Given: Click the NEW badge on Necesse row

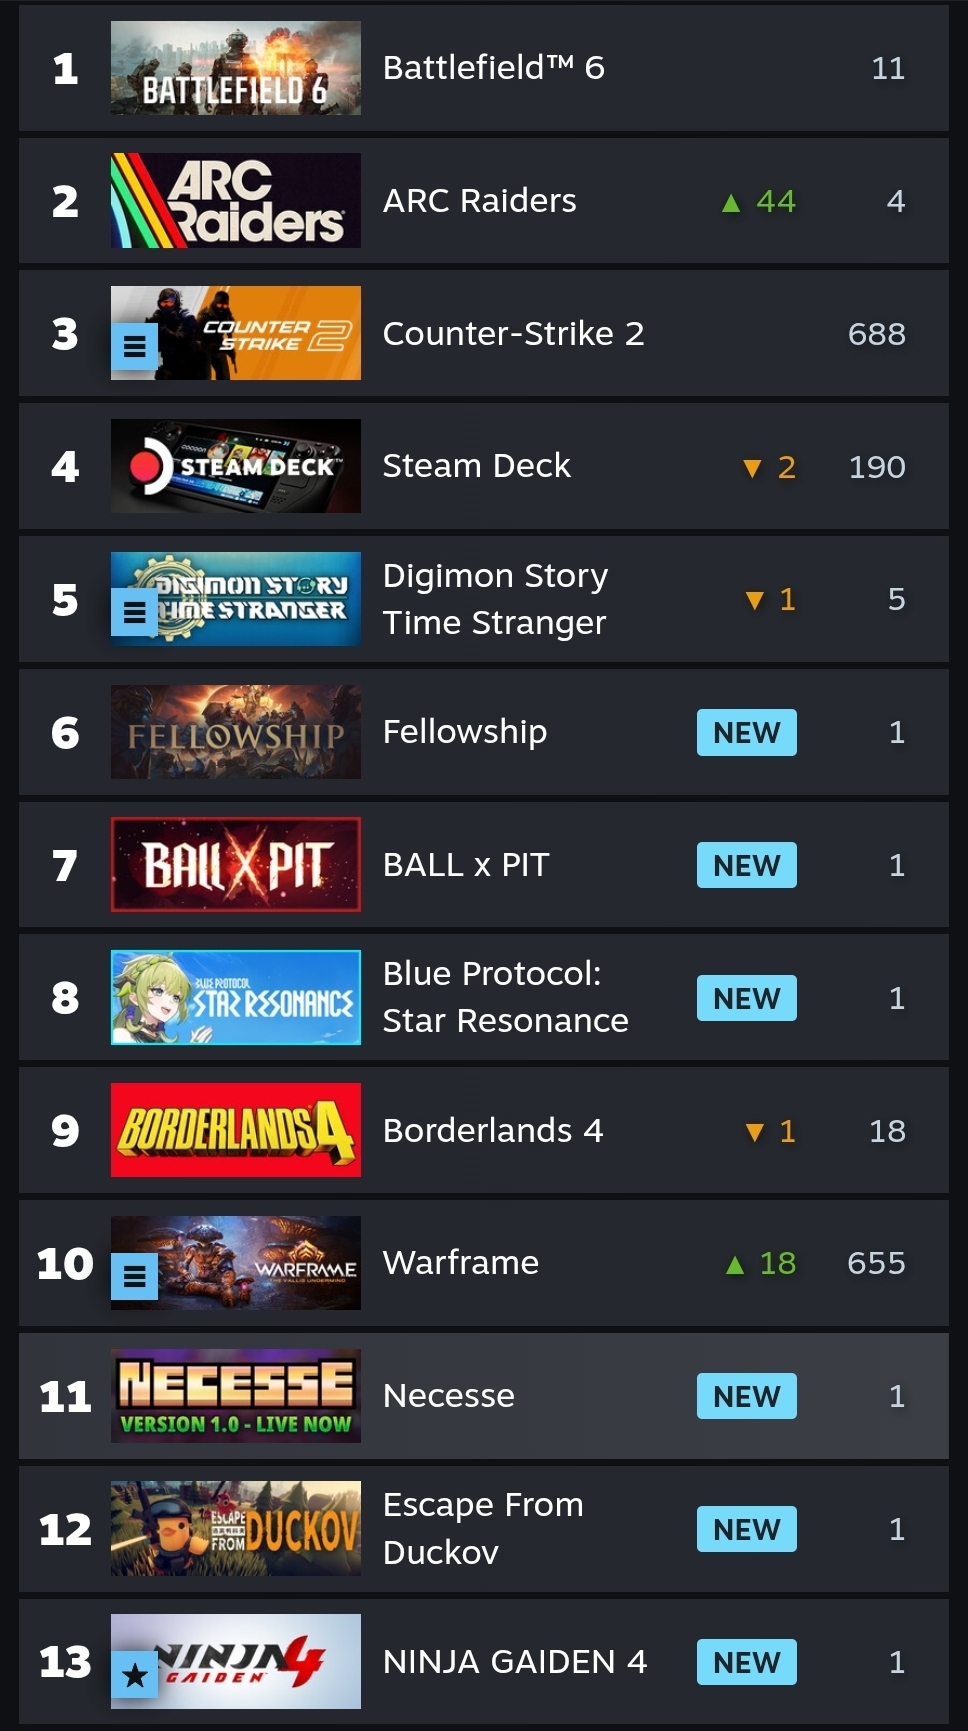Looking at the screenshot, I should (747, 1396).
